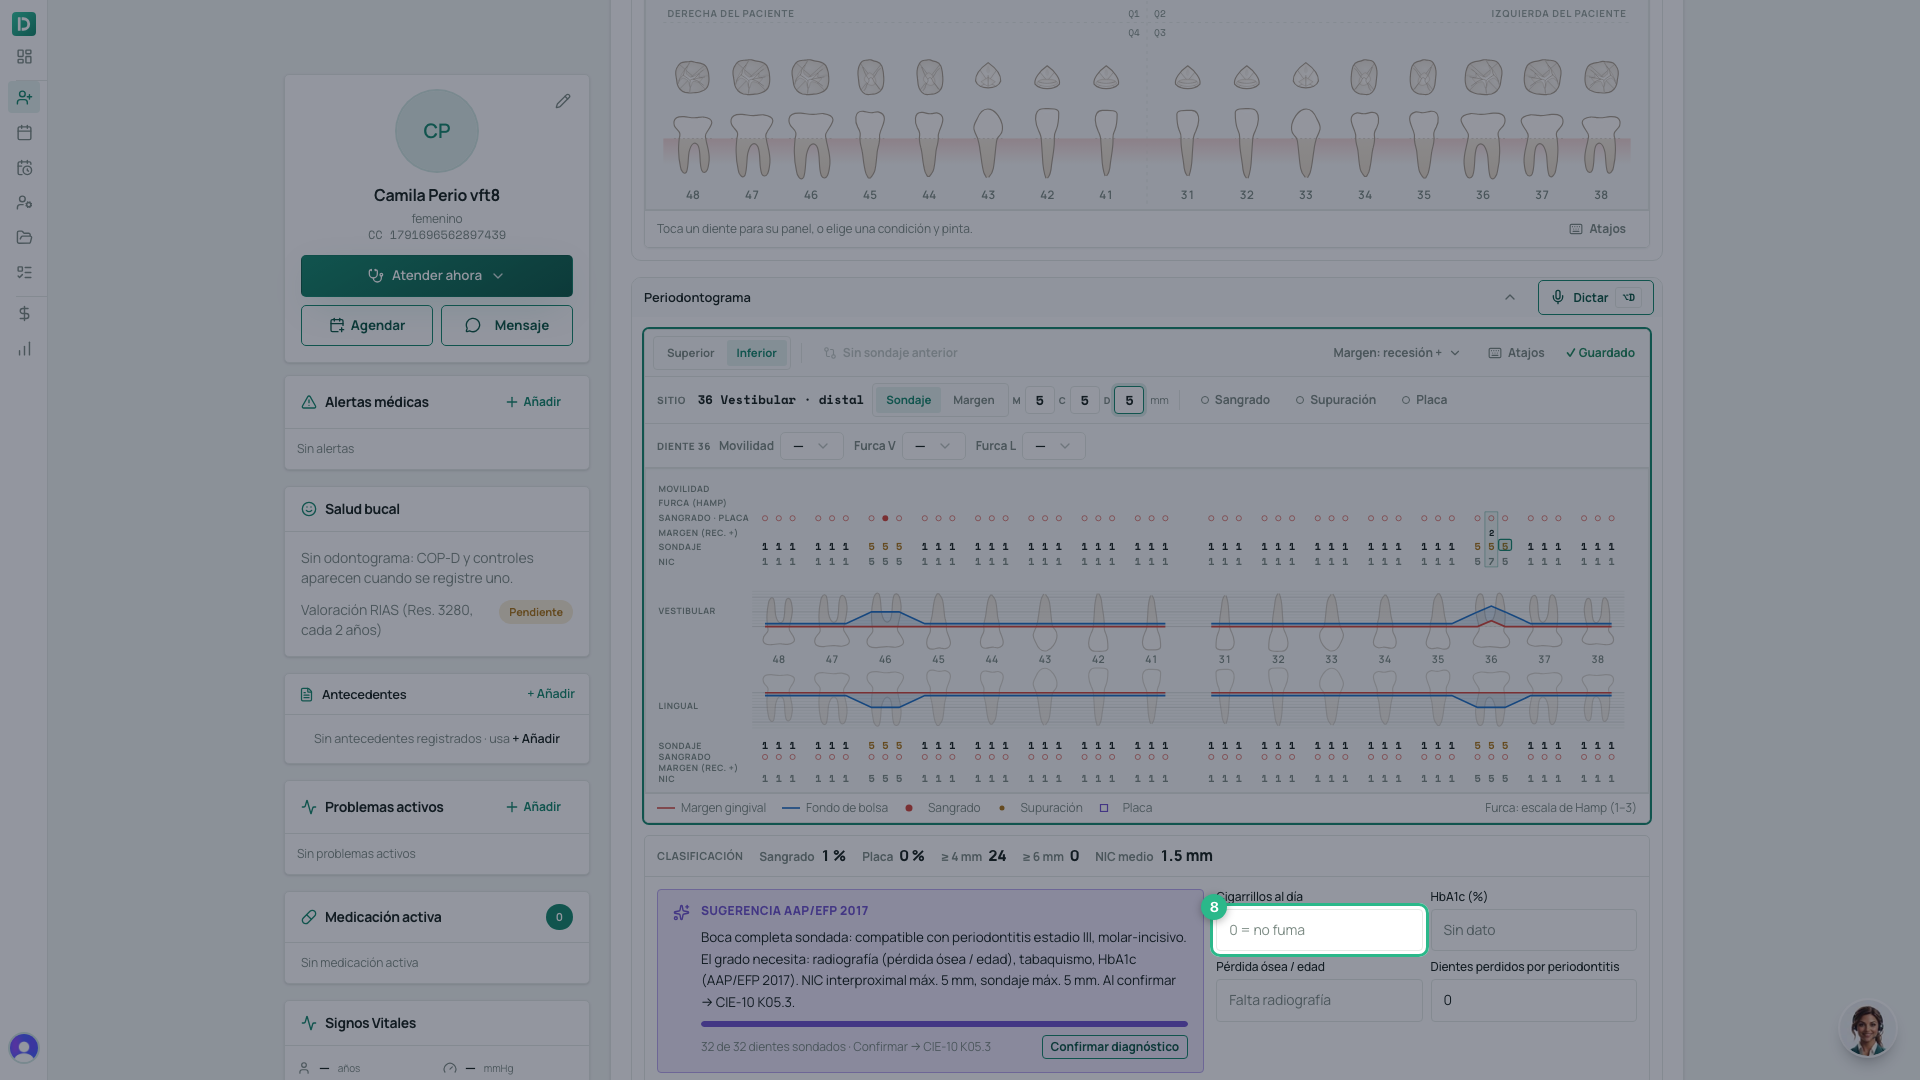Click the distal (D) depth input box
This screenshot has height=1080, width=1920.
1129,400
